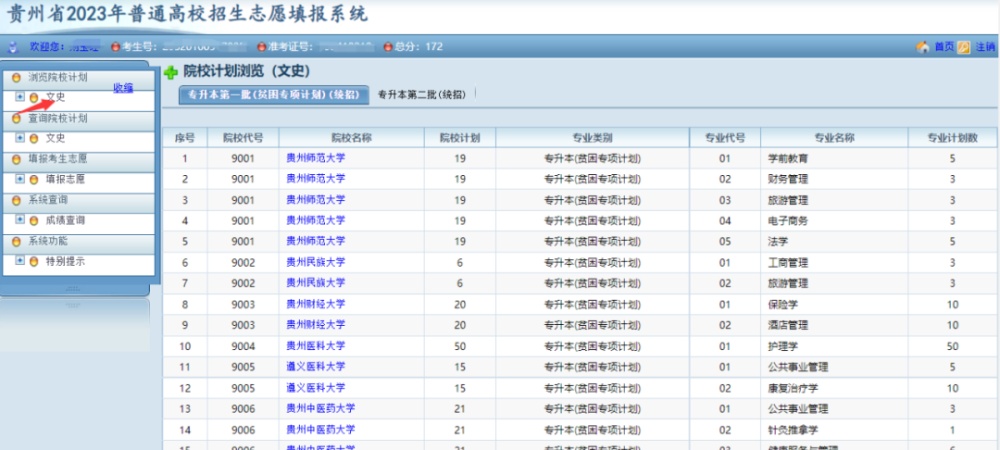Expand the 特别提示 tree node

tap(20, 261)
